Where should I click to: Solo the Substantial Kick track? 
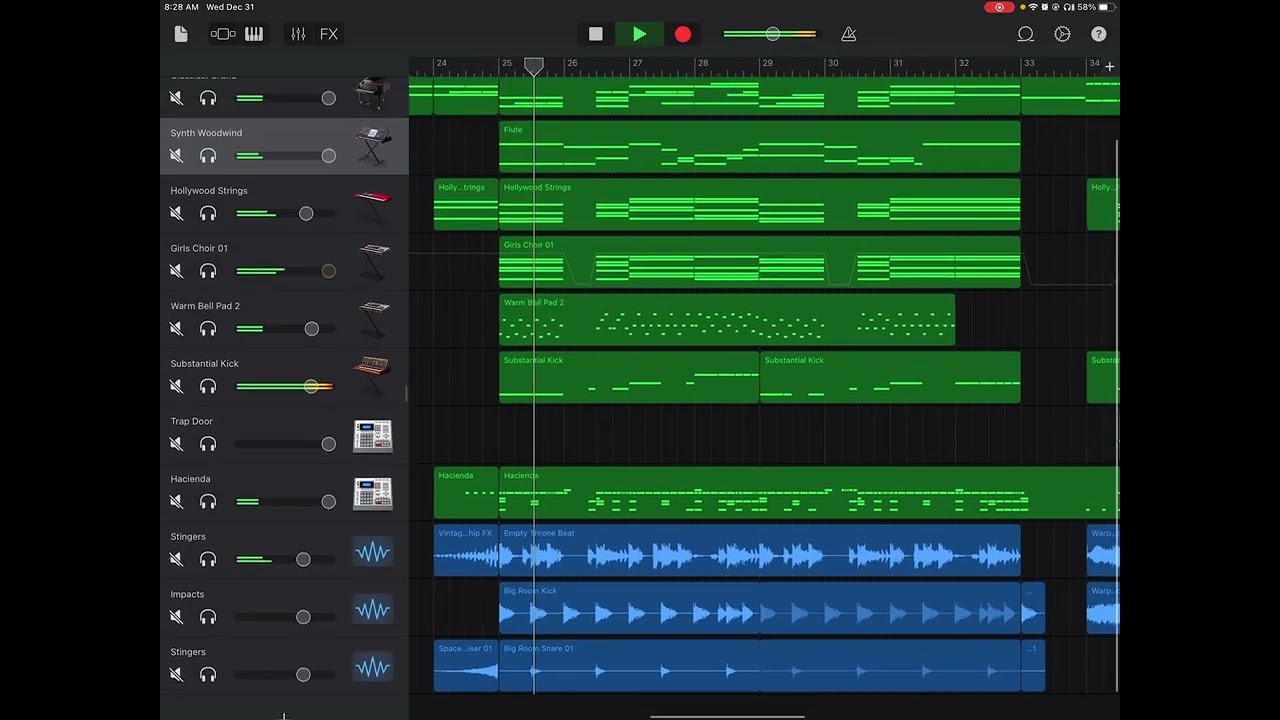208,387
